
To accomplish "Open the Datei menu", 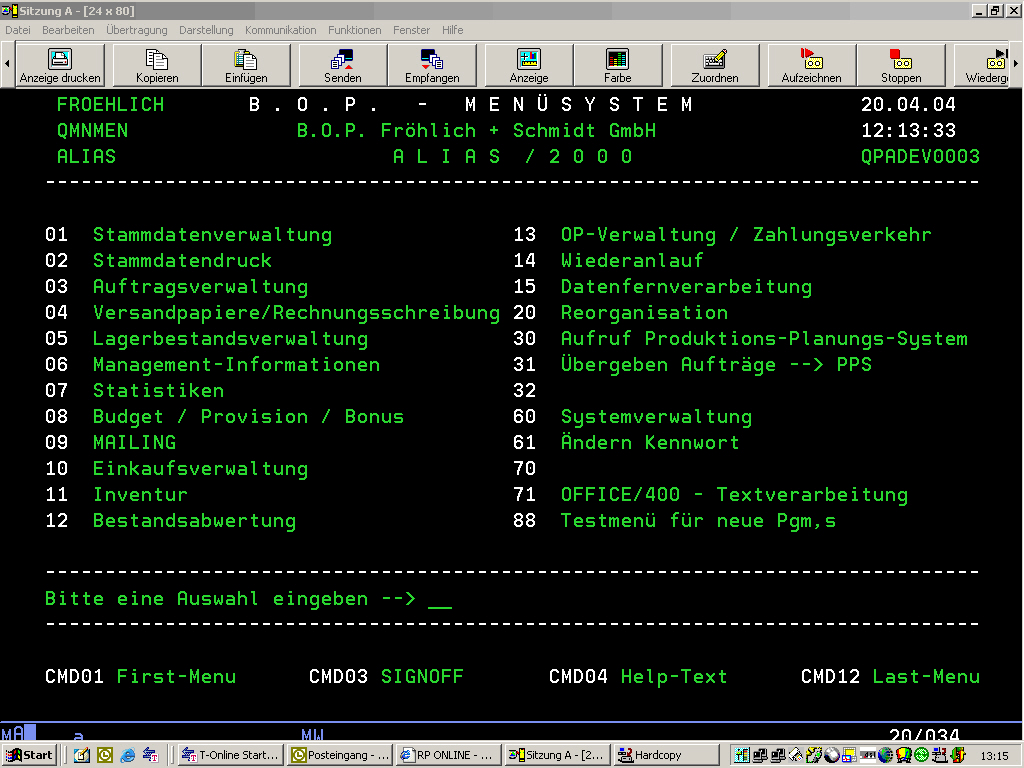I will pyautogui.click(x=18, y=30).
